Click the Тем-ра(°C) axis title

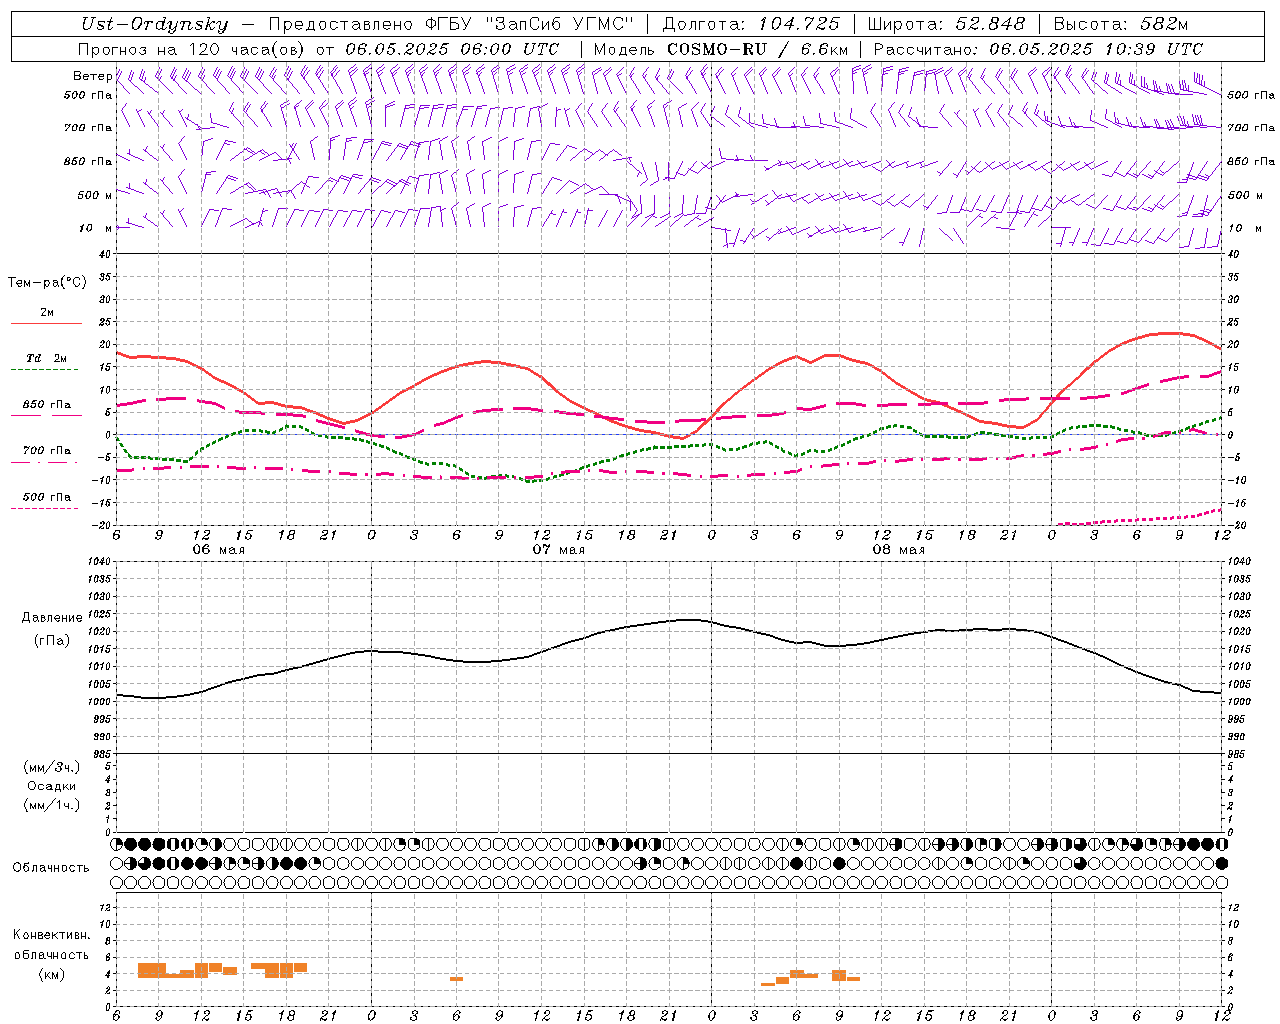[47, 283]
